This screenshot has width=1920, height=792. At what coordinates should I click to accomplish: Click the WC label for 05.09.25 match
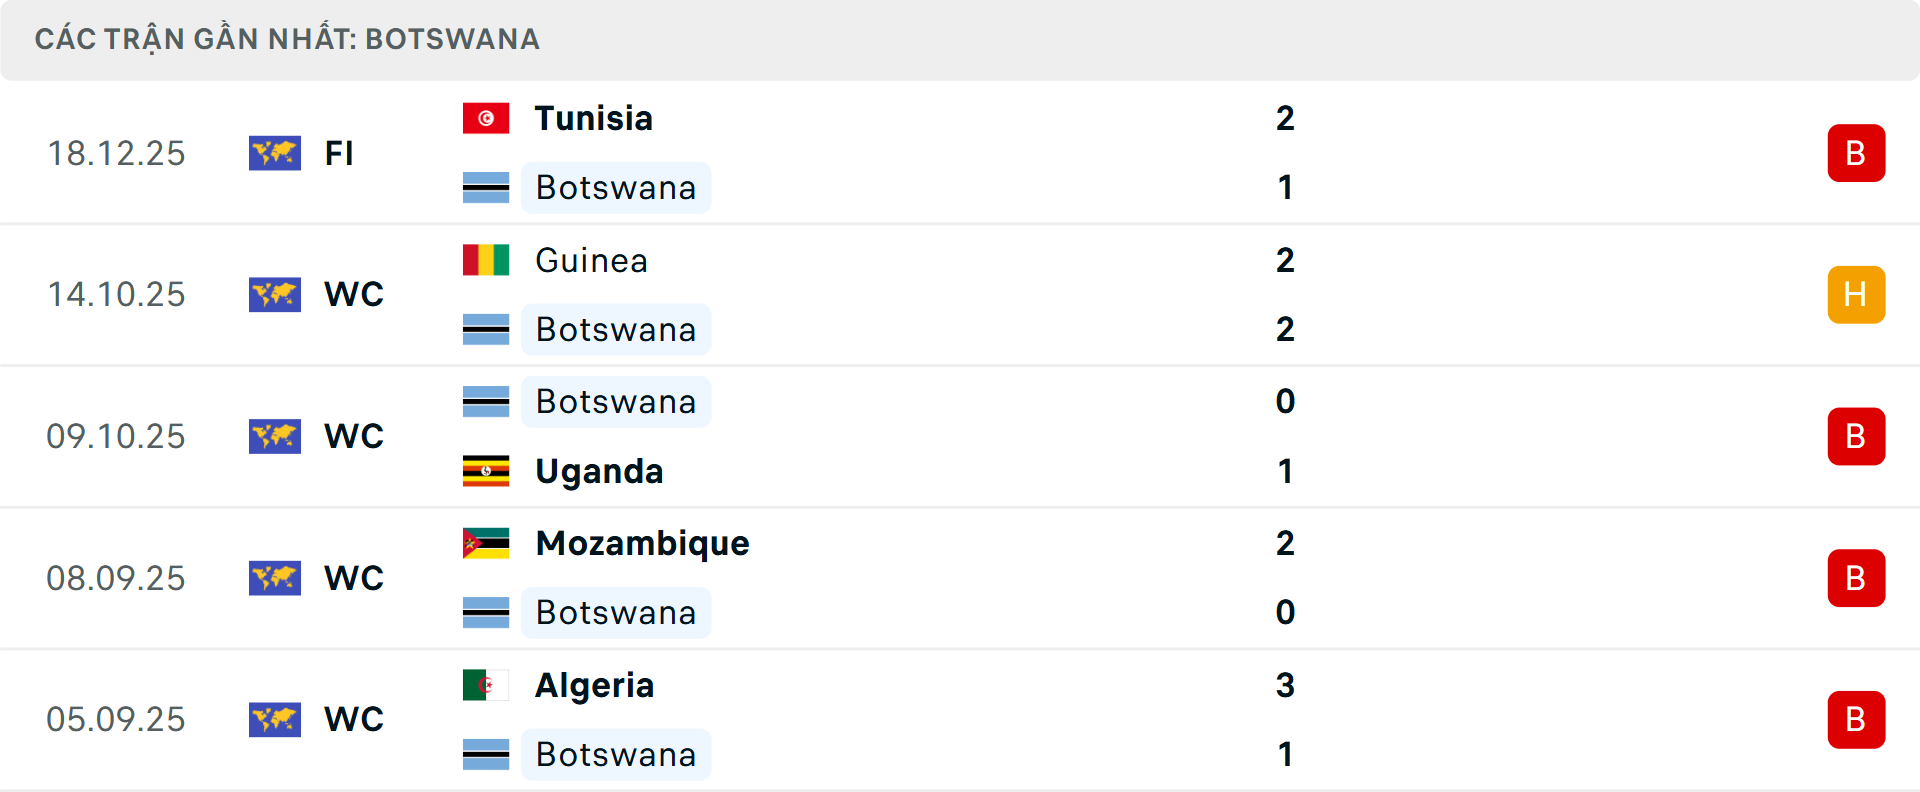[354, 720]
